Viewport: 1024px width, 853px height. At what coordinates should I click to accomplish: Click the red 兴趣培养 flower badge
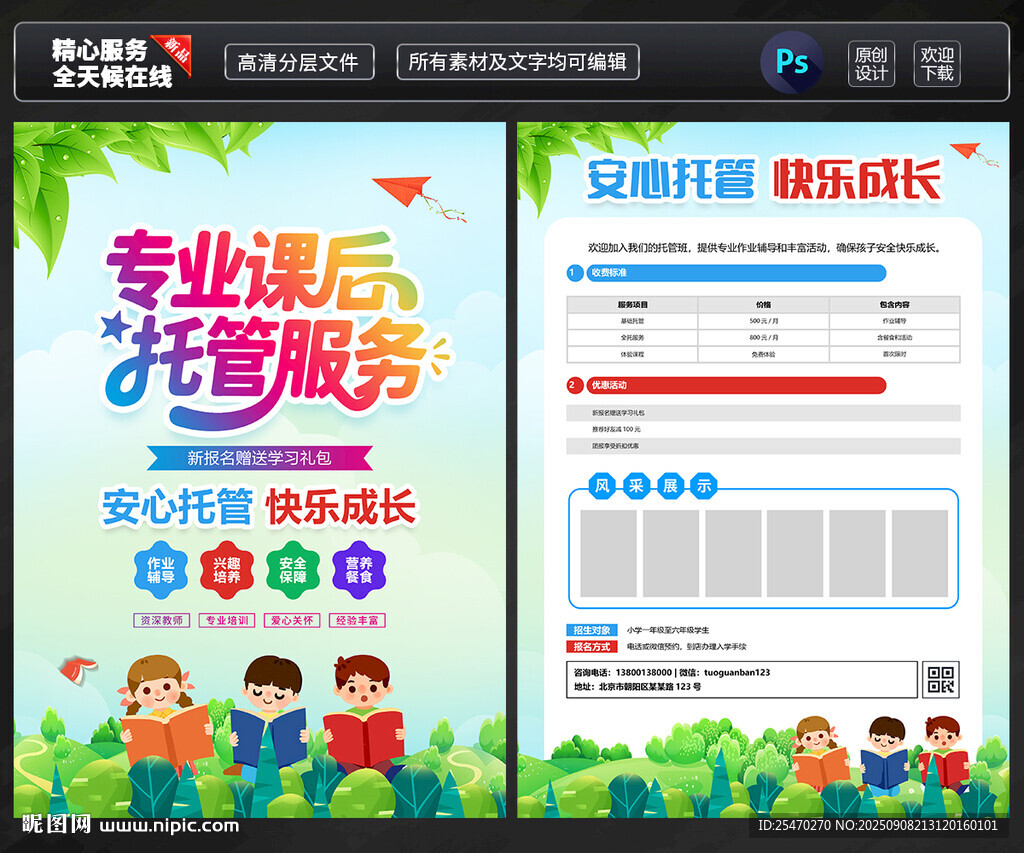click(227, 570)
